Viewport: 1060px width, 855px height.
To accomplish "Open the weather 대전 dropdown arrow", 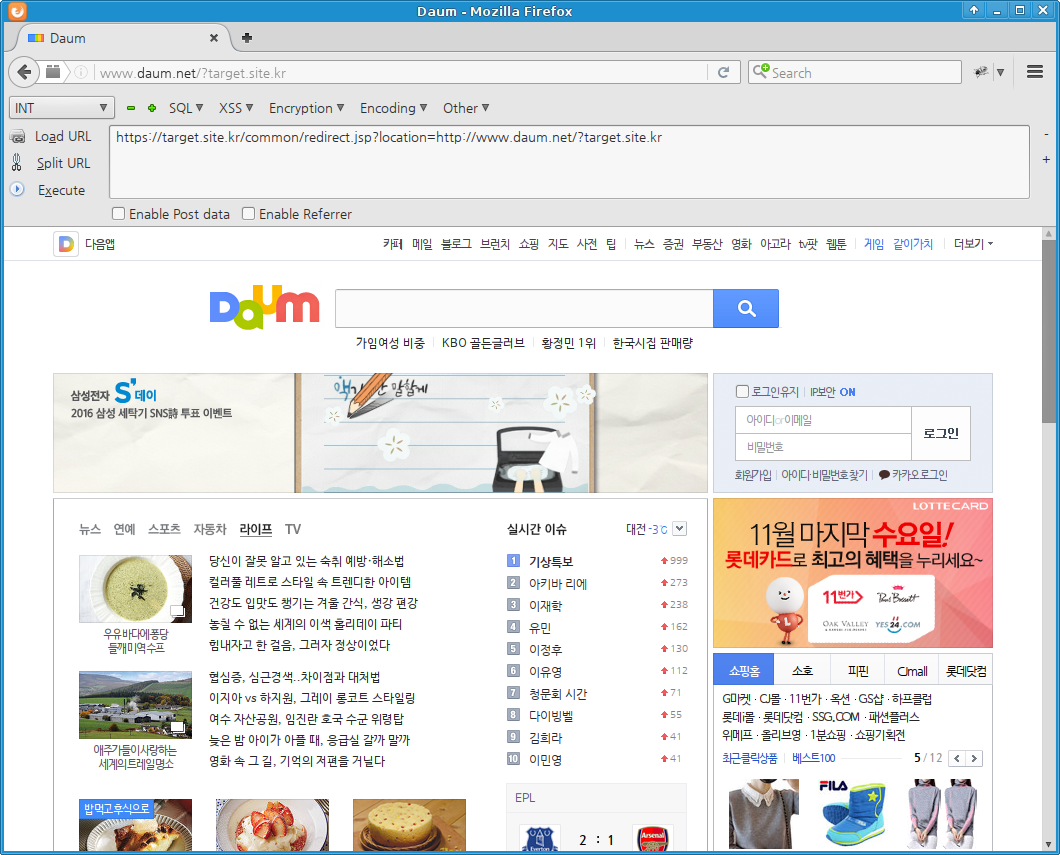I will pos(680,529).
